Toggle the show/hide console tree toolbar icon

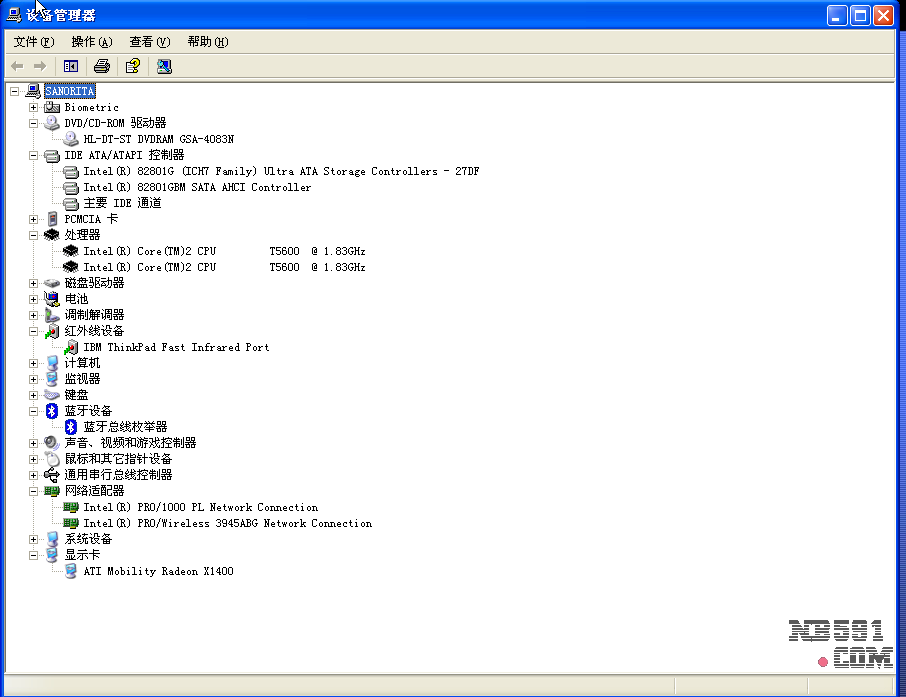pos(71,66)
